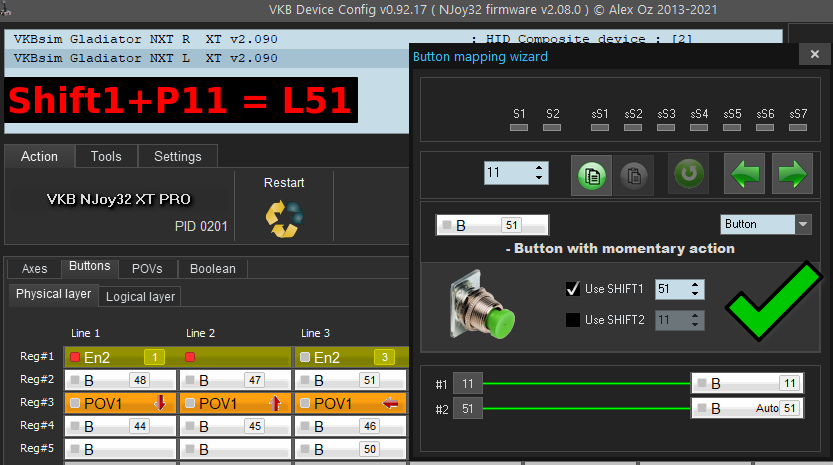Toggle the sS6 sub-shift indicator
This screenshot has width=833, height=465.
click(765, 128)
